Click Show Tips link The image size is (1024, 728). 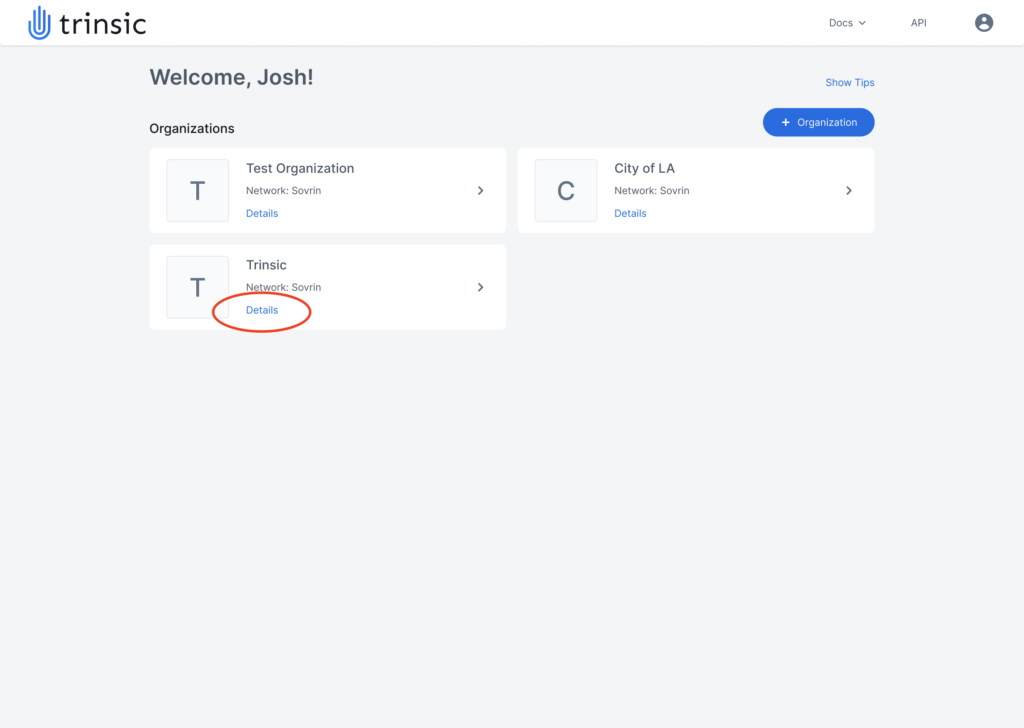(x=850, y=82)
